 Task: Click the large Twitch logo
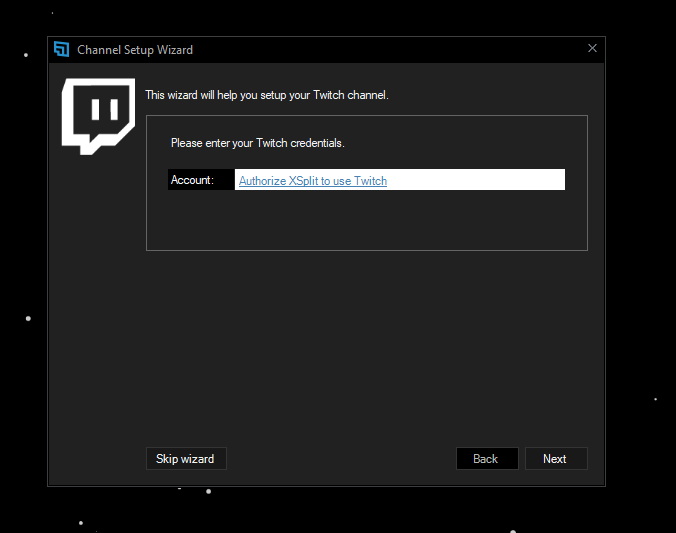[x=98, y=116]
